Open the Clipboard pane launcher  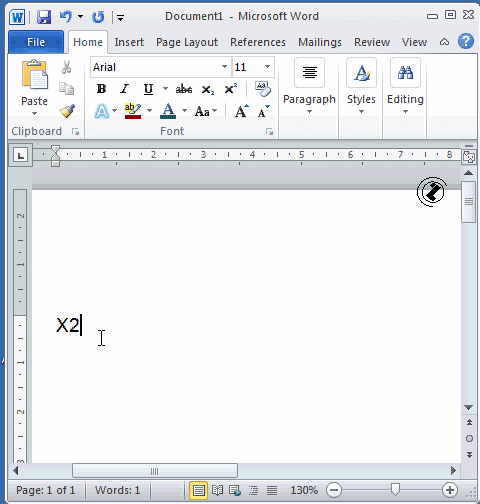click(75, 132)
